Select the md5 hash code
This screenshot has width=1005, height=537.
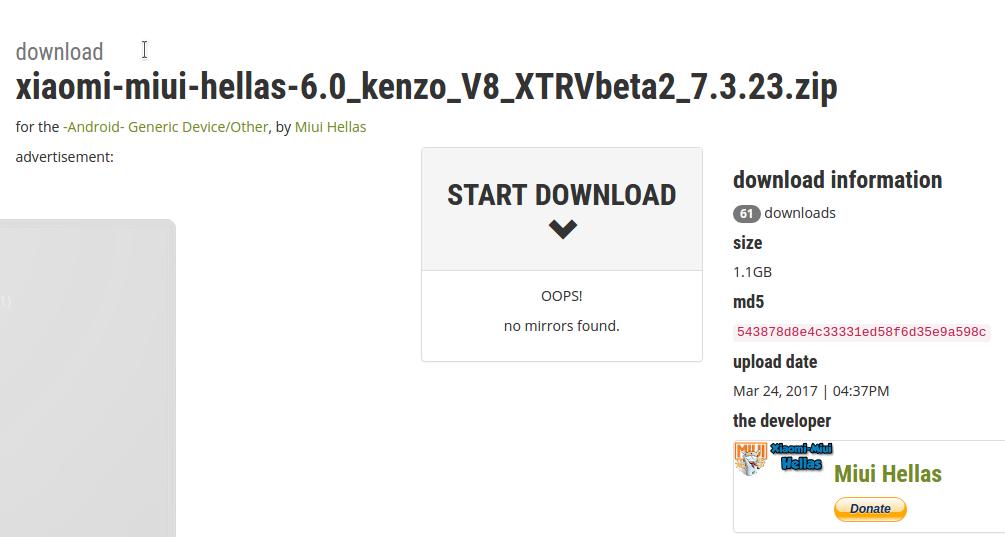[x=861, y=332]
